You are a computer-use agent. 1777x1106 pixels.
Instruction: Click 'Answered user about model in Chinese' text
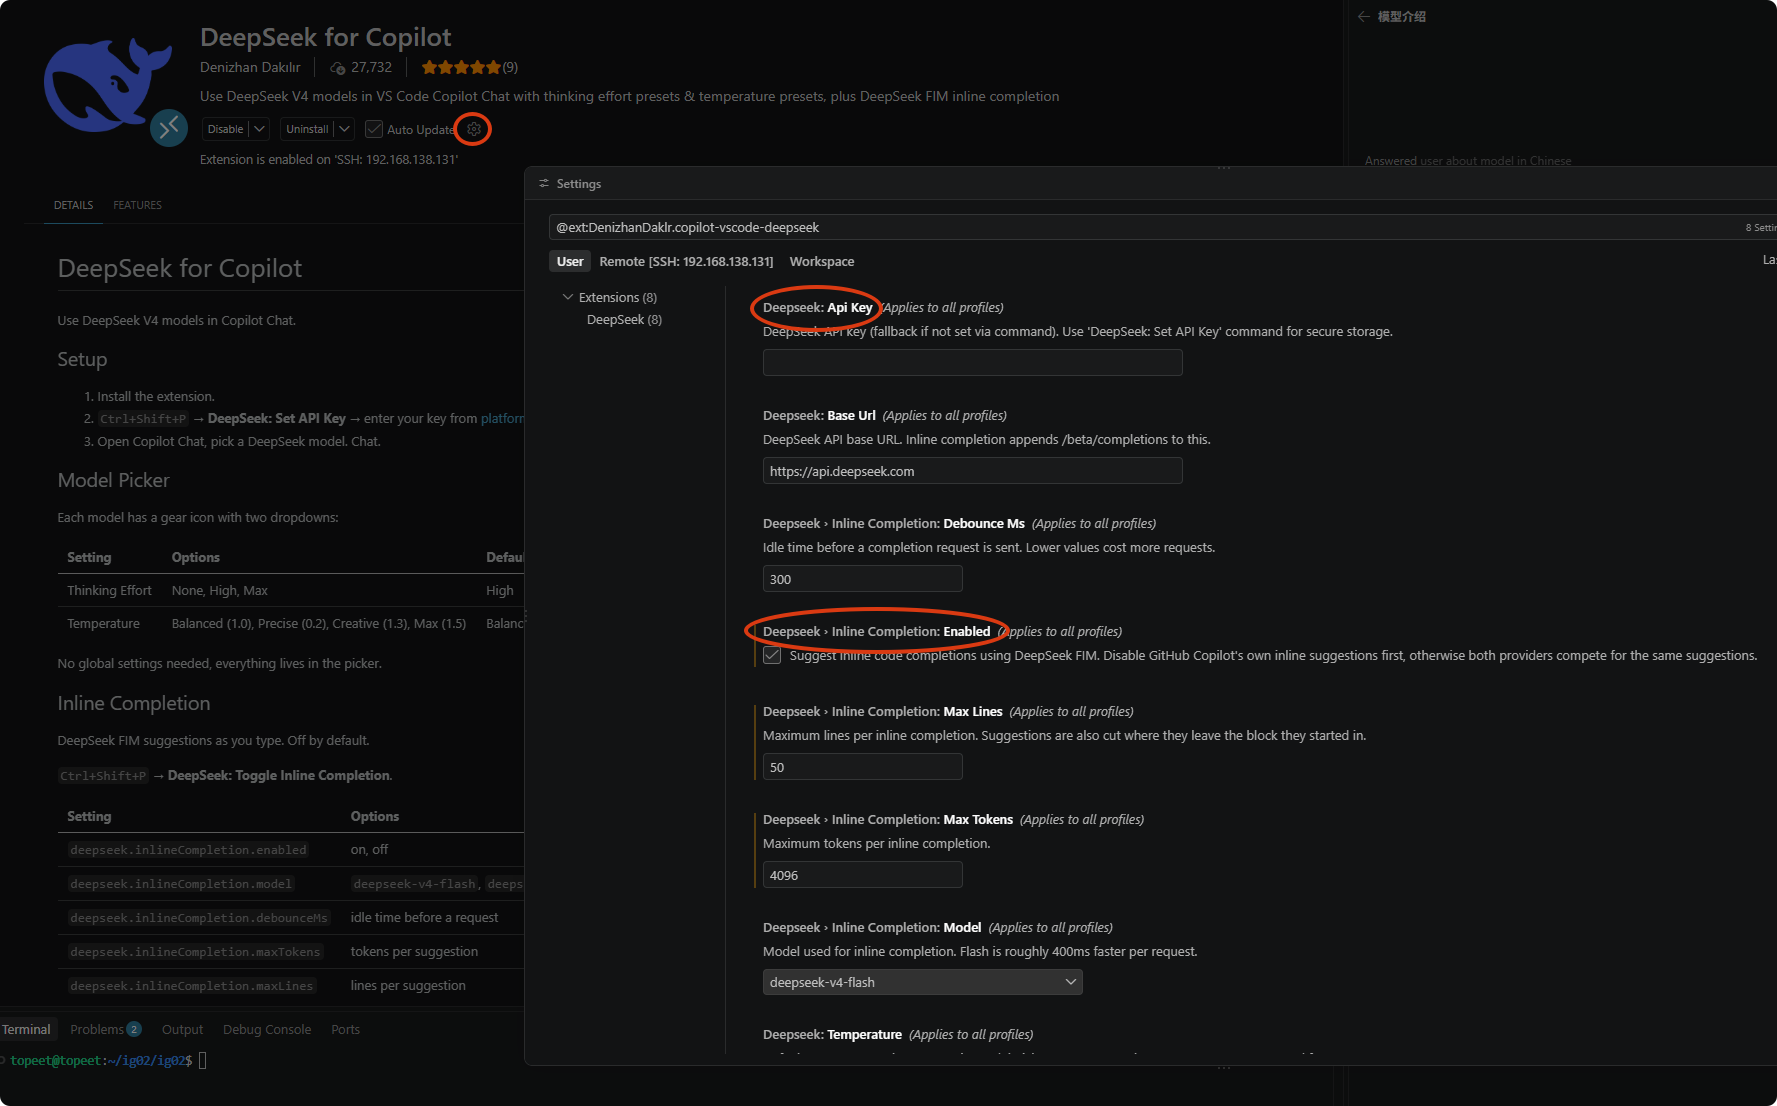(1468, 161)
